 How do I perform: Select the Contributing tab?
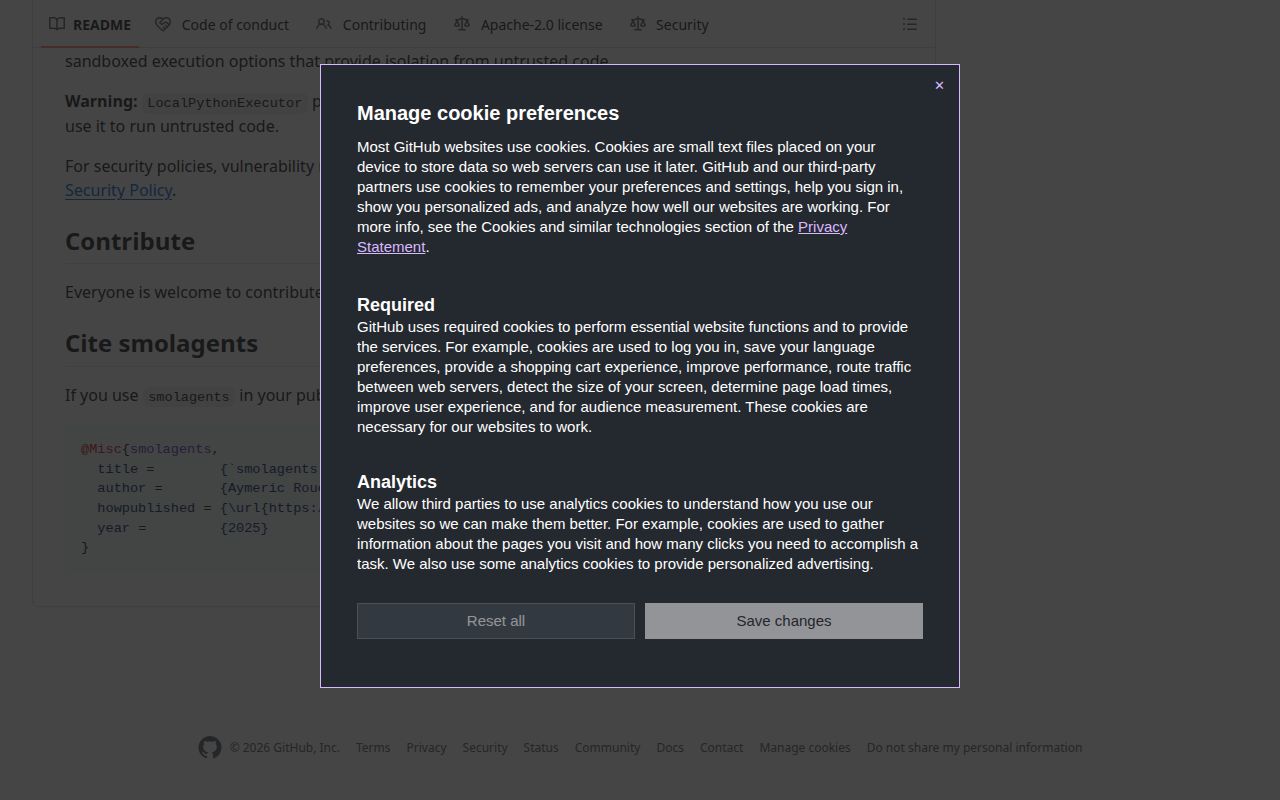pos(371,24)
